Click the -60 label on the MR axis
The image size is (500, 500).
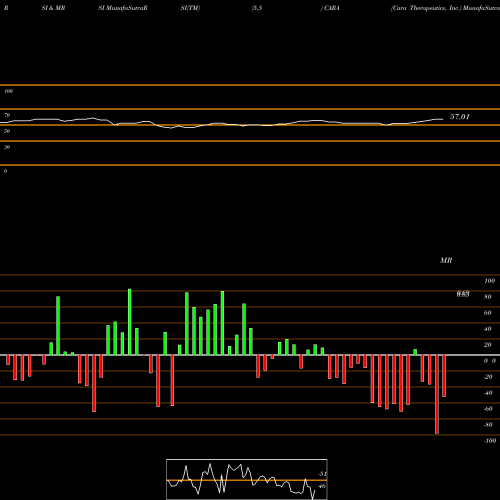coord(488,409)
